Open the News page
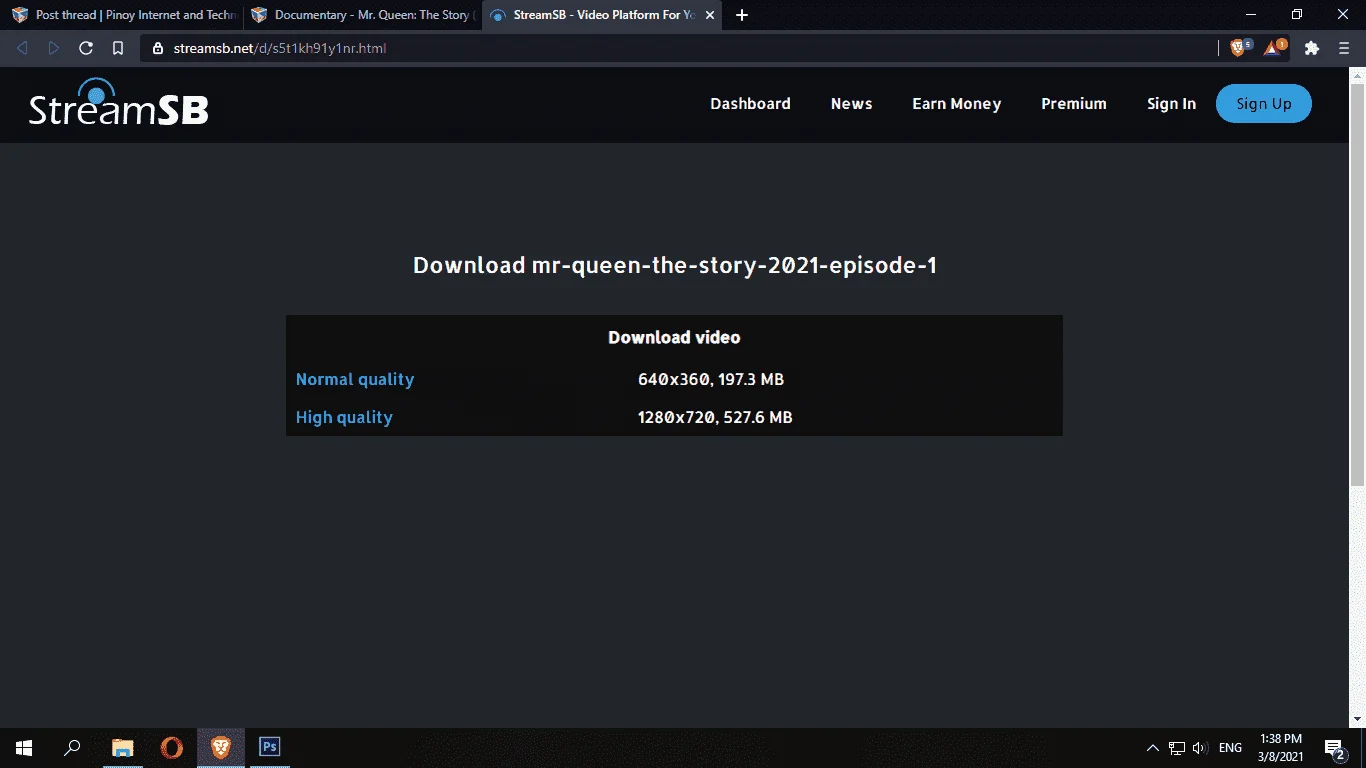This screenshot has width=1366, height=768. click(x=851, y=104)
